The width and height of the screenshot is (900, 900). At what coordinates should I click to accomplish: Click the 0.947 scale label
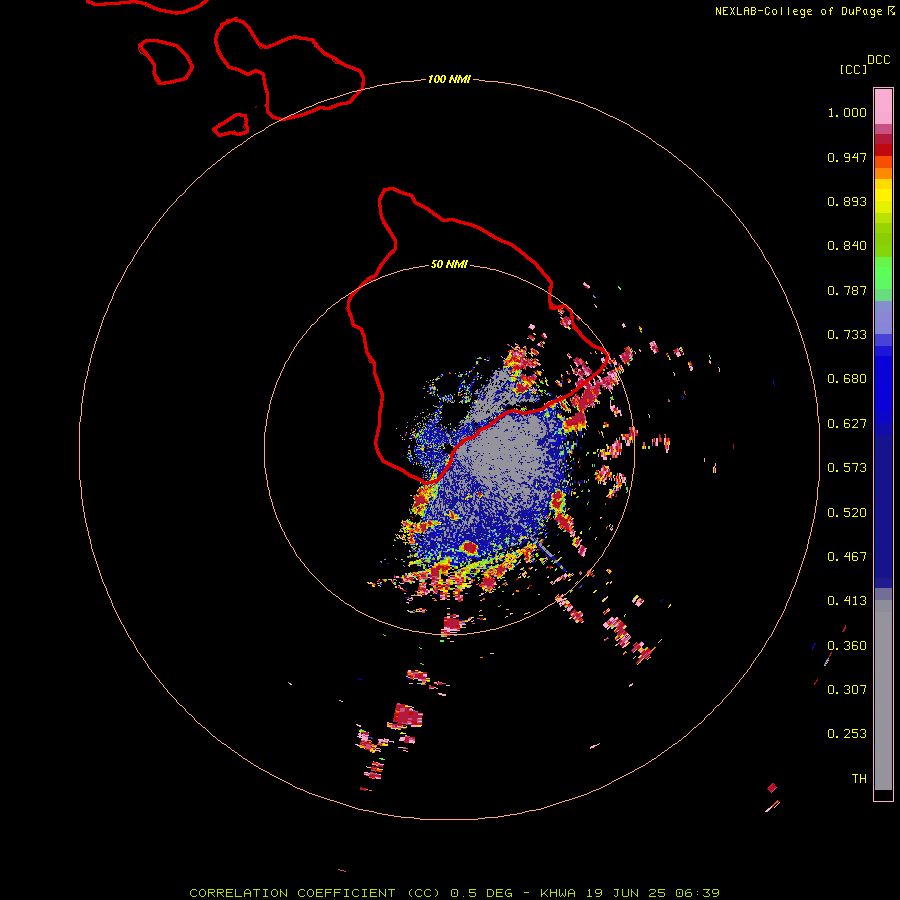(x=847, y=157)
